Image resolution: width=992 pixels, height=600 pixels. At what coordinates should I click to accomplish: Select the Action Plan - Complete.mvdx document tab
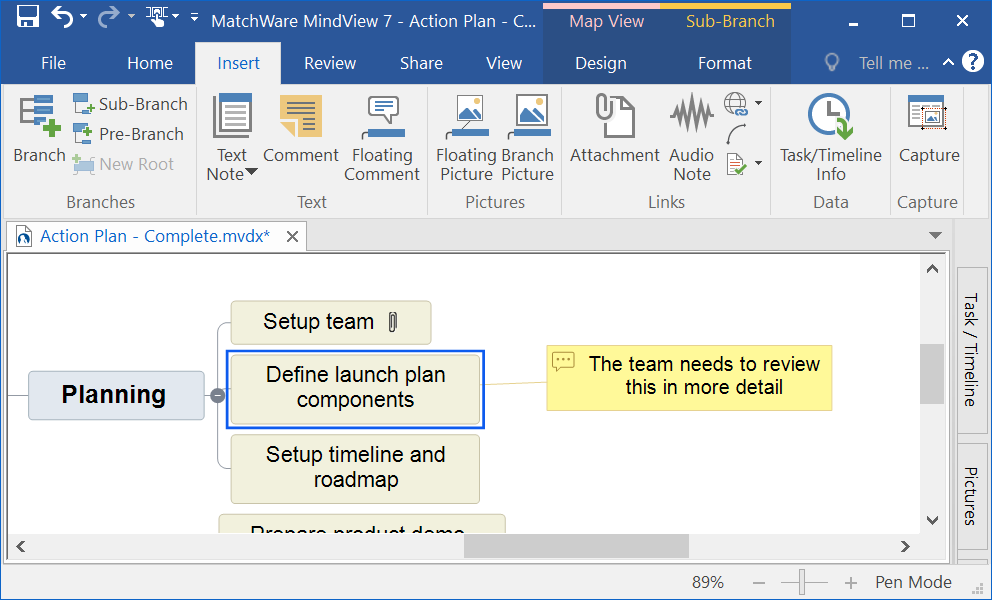tap(155, 236)
